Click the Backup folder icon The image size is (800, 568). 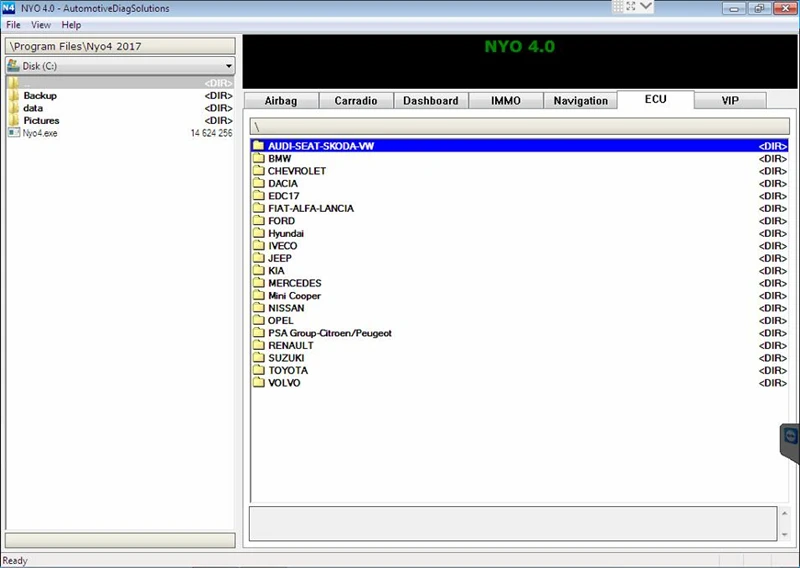tap(14, 95)
